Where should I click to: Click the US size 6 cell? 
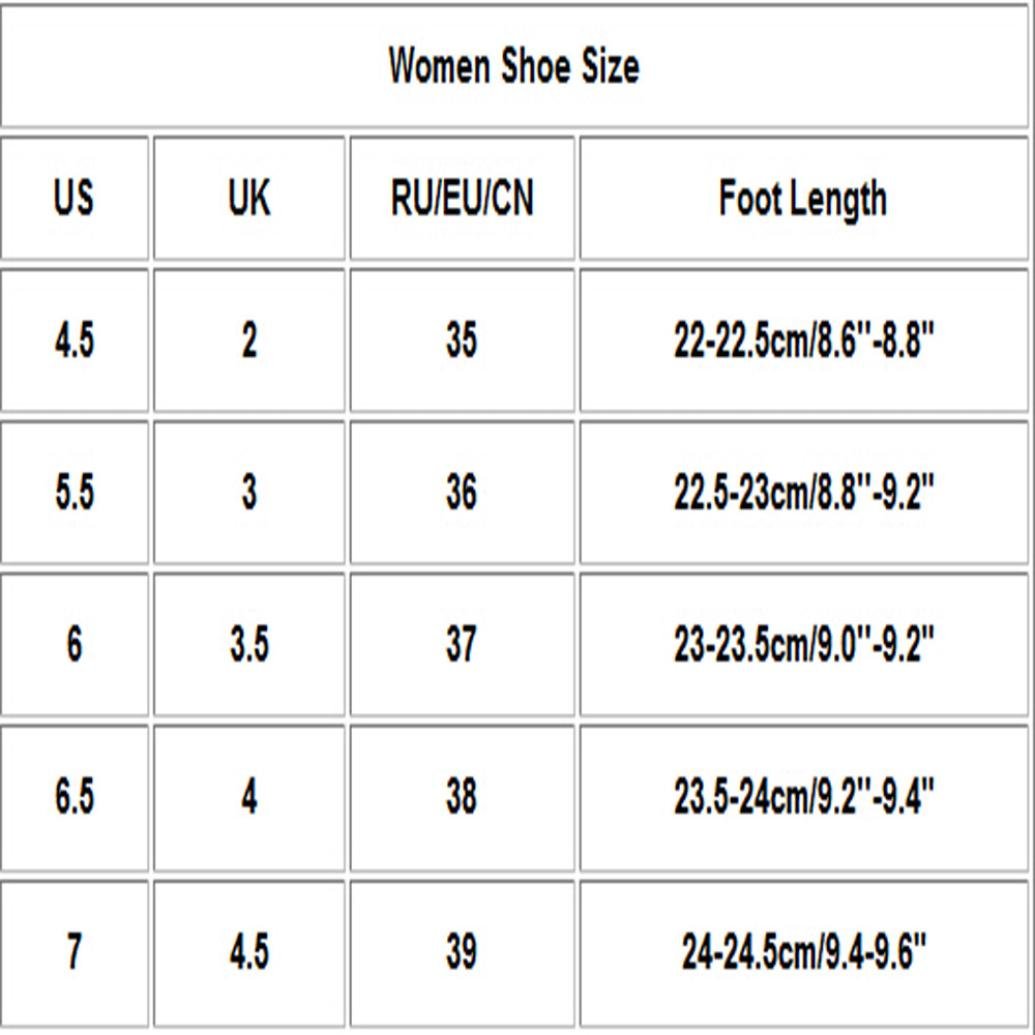74,645
